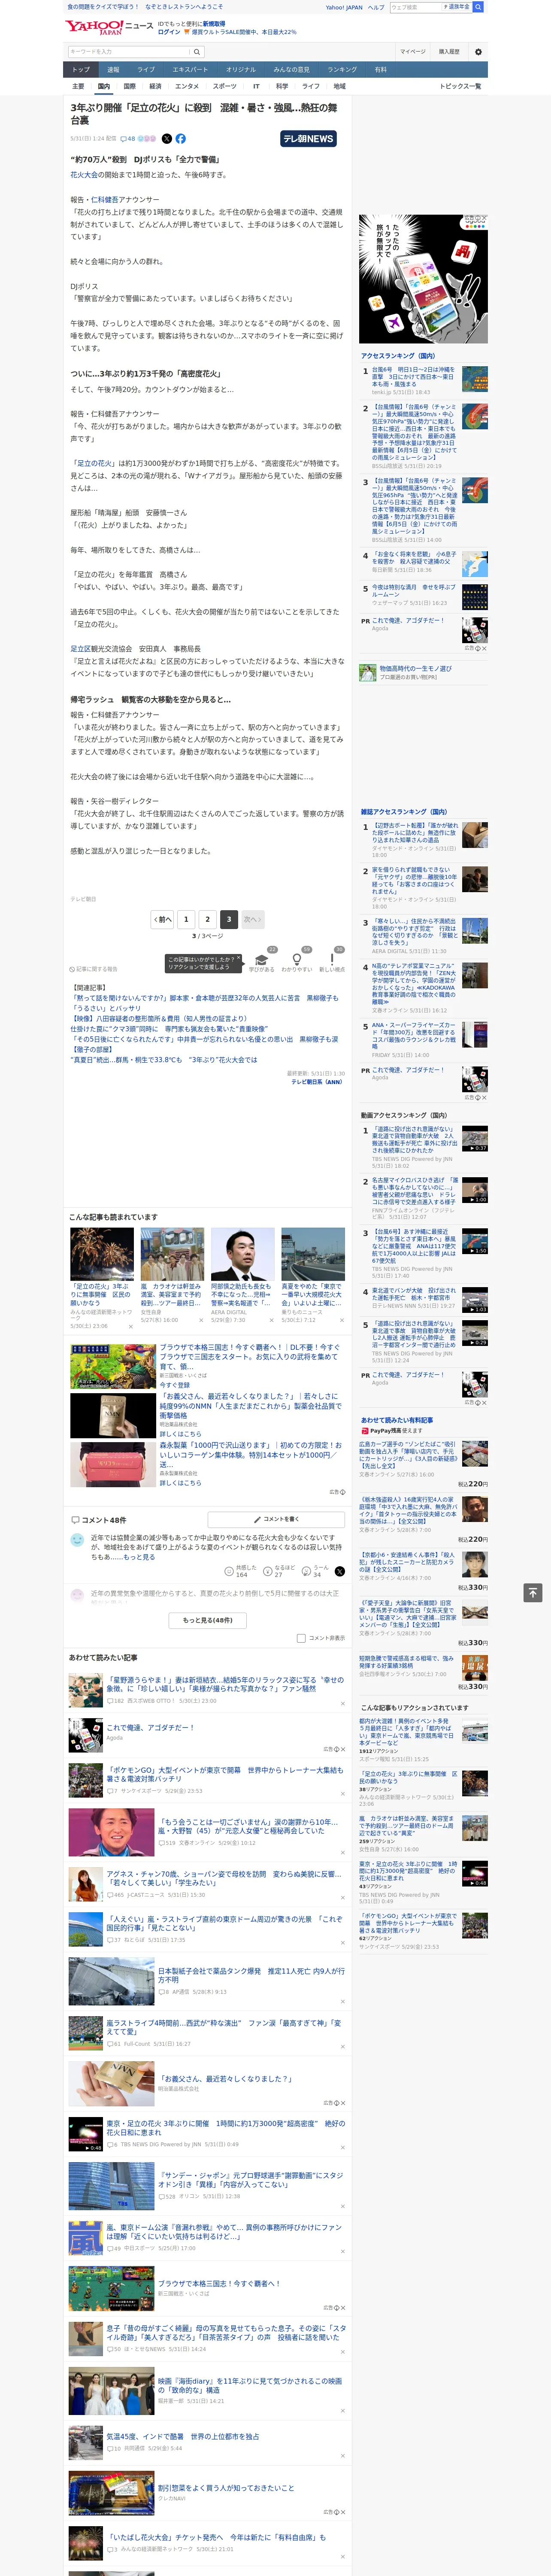Open マイページ

tap(412, 52)
